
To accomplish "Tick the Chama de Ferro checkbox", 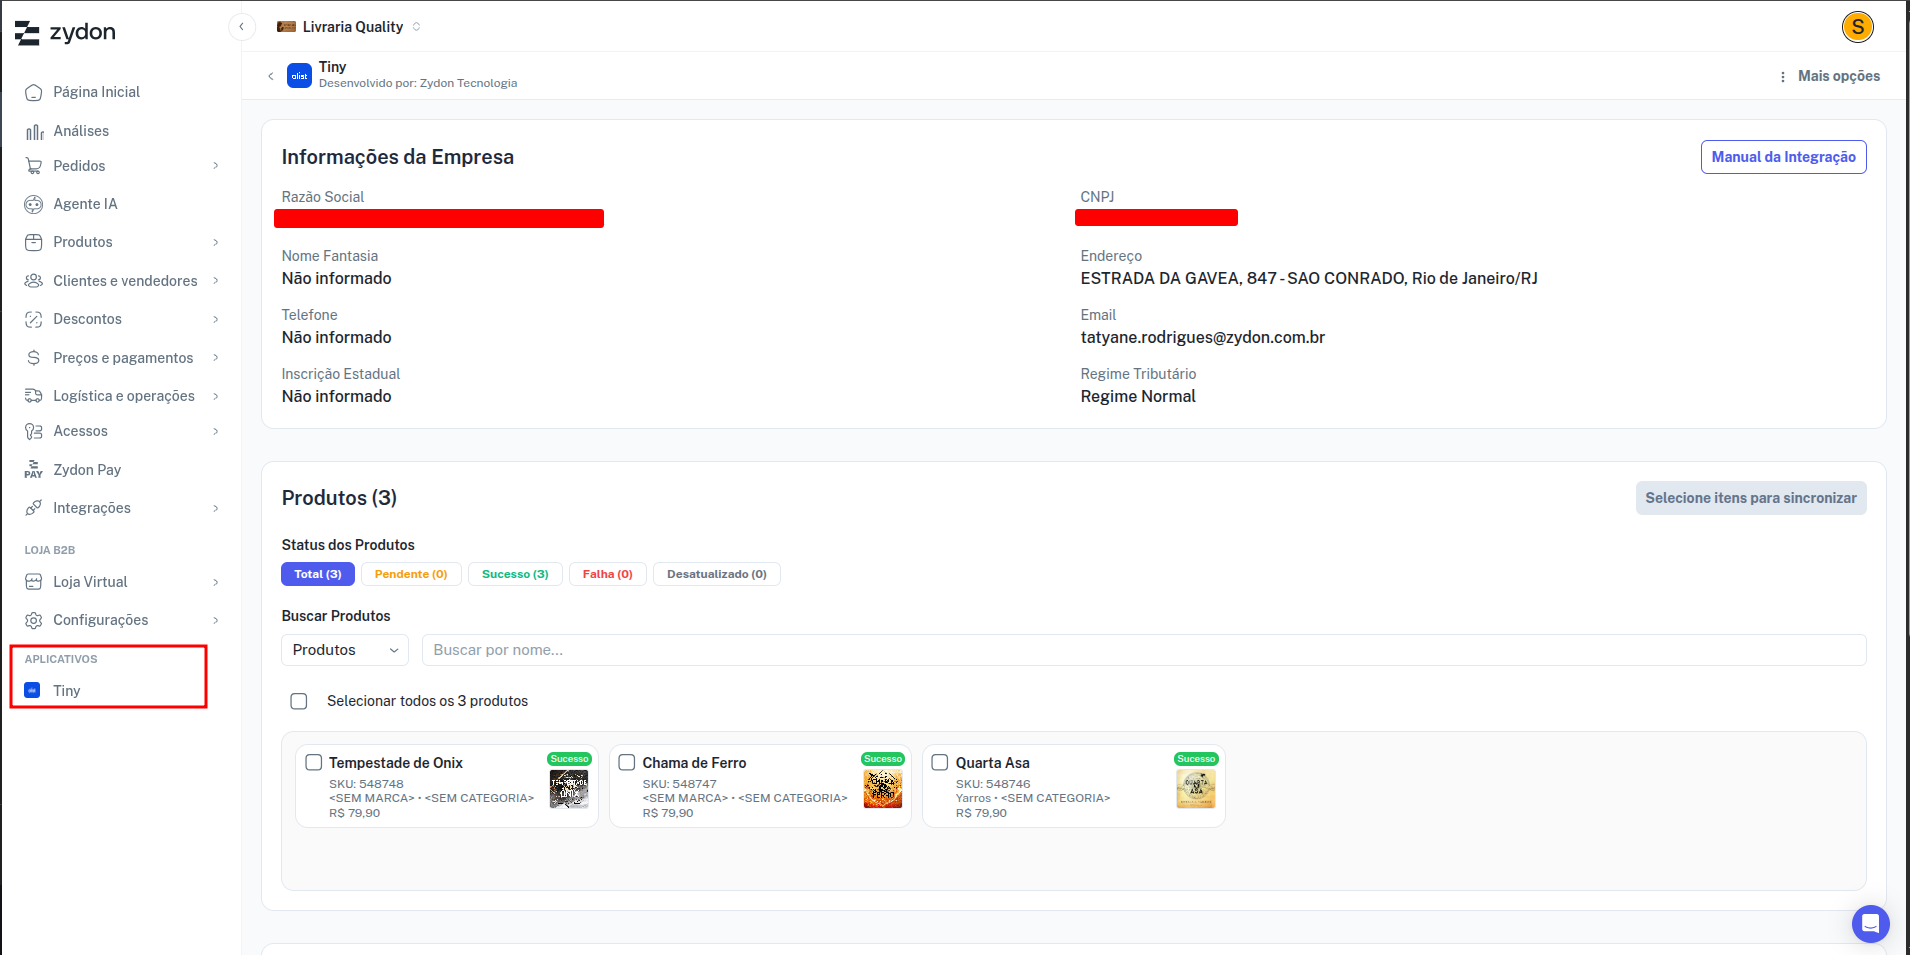I will [x=627, y=763].
